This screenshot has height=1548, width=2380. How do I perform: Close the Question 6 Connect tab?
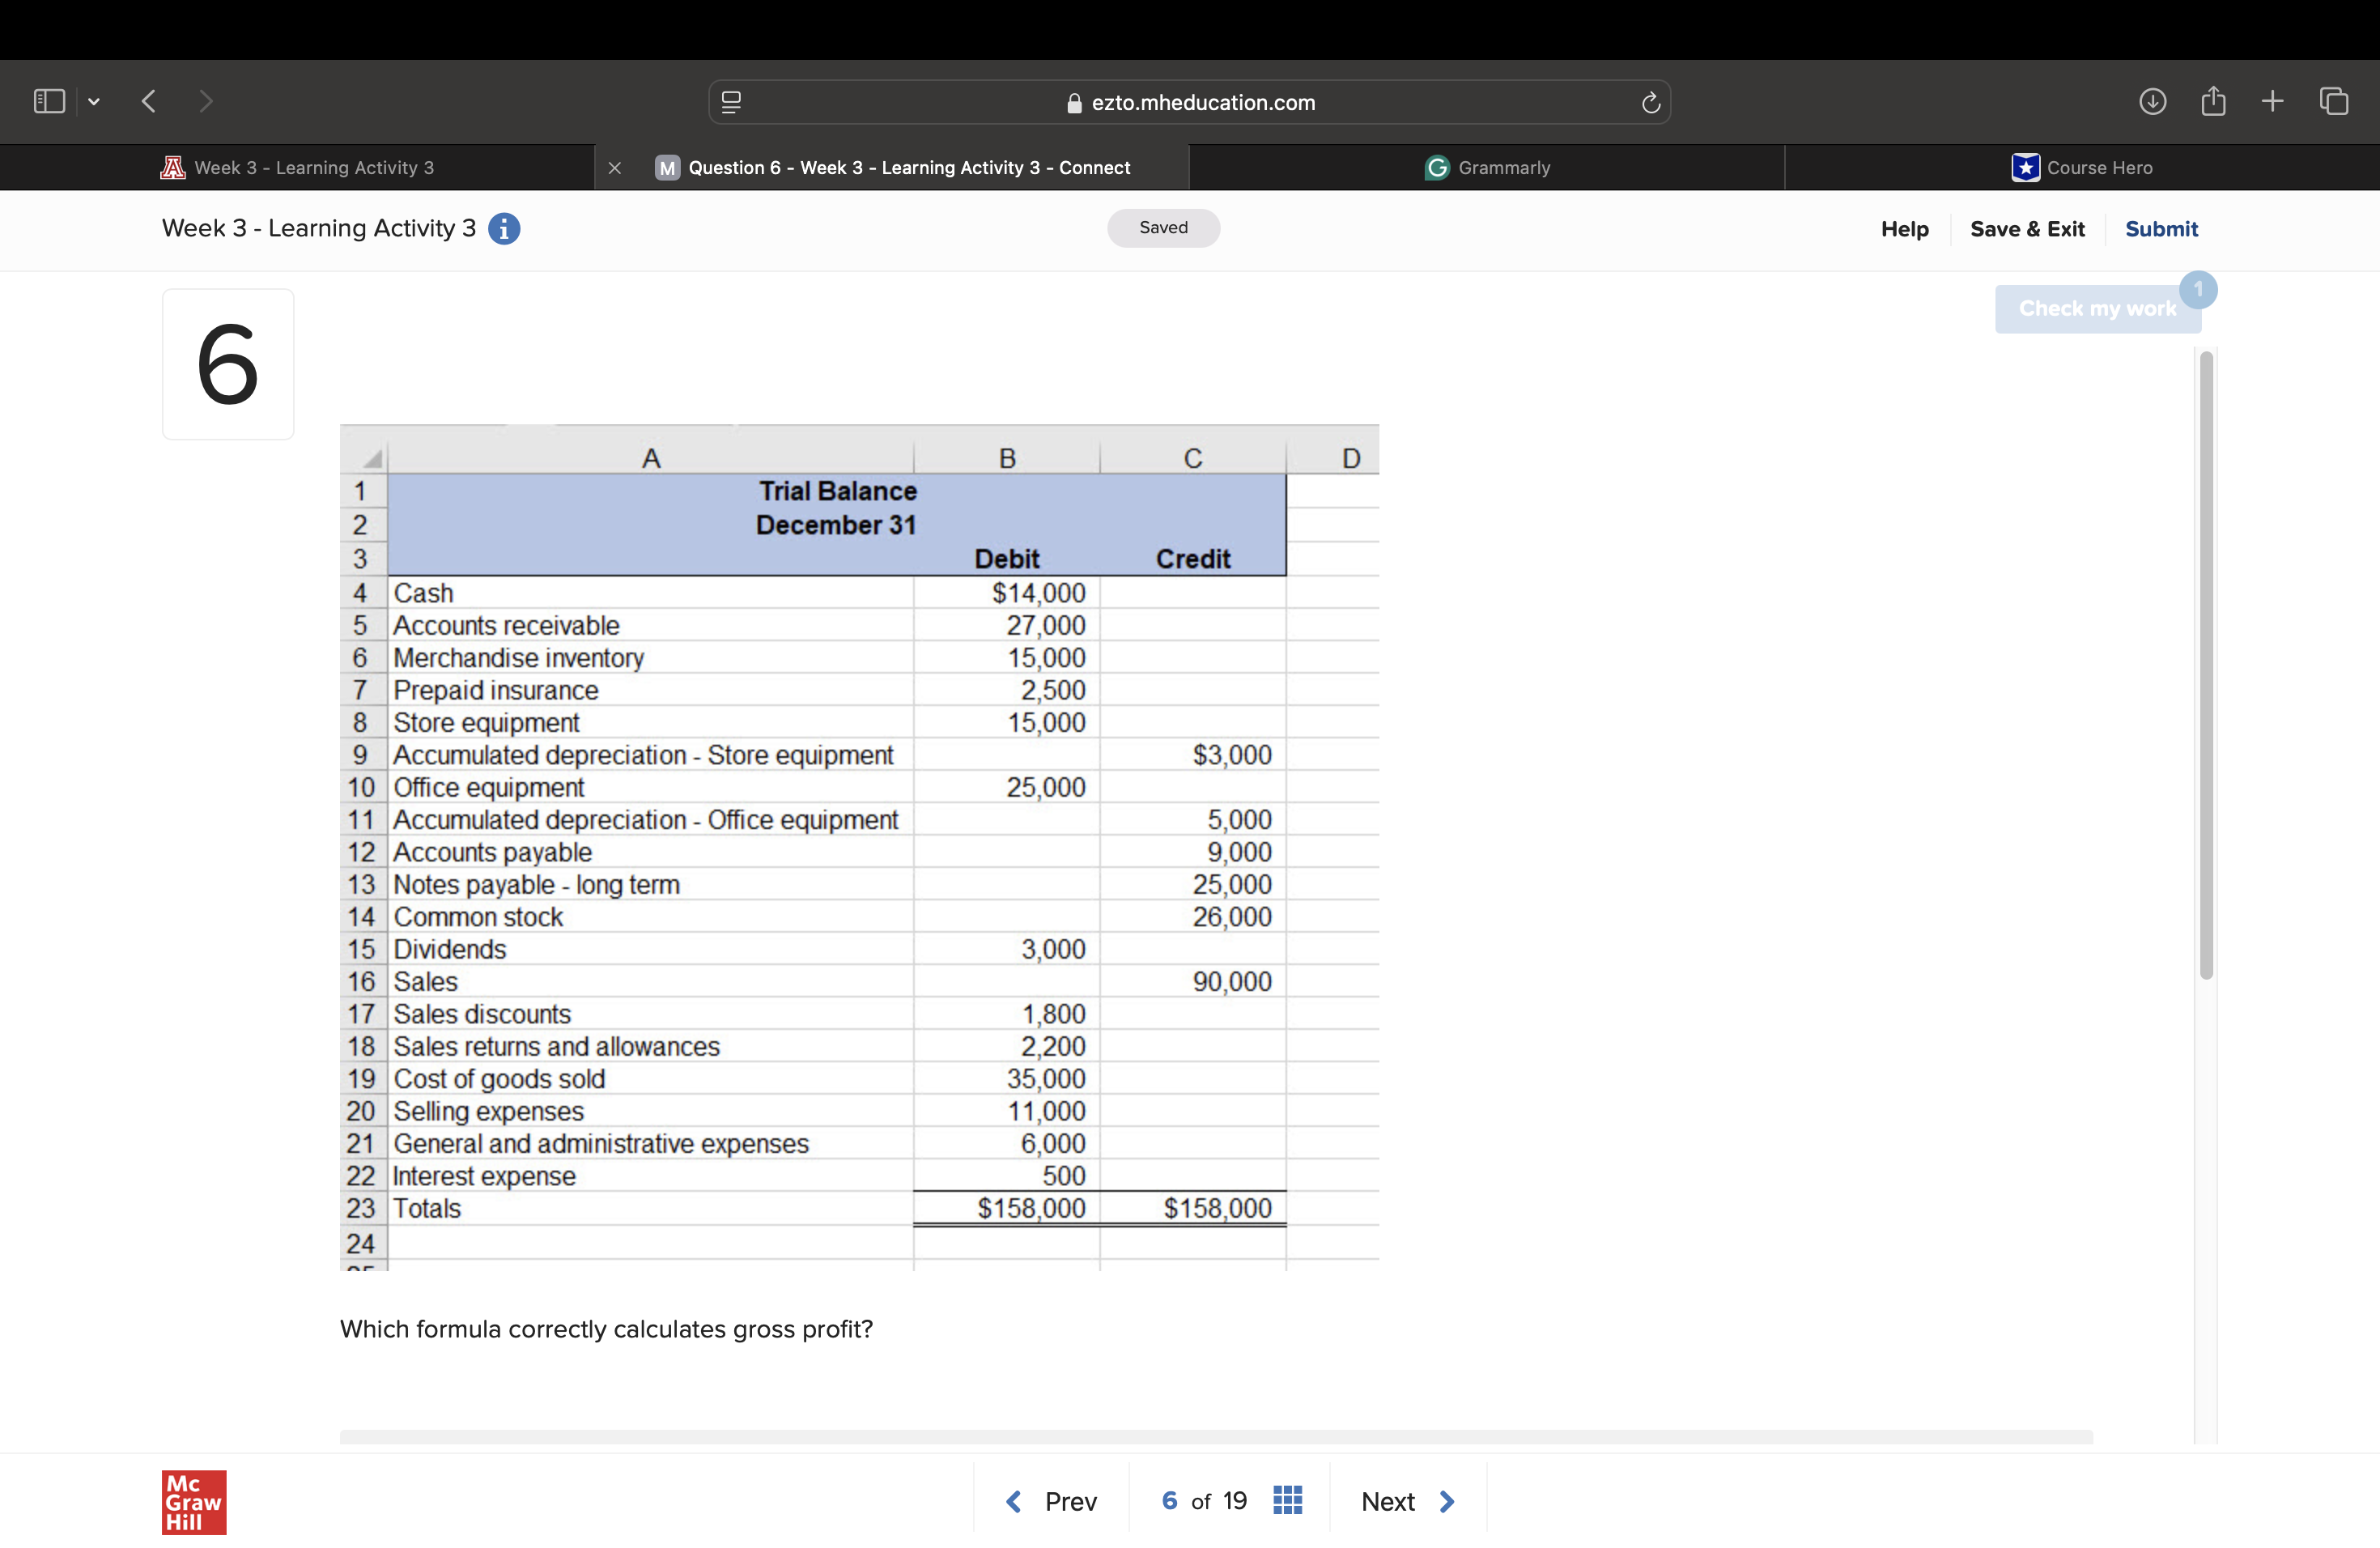point(615,168)
